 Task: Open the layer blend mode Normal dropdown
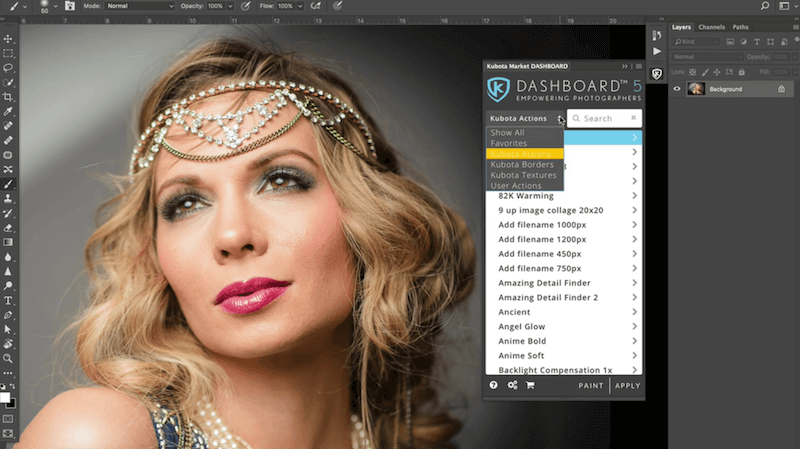(708, 57)
